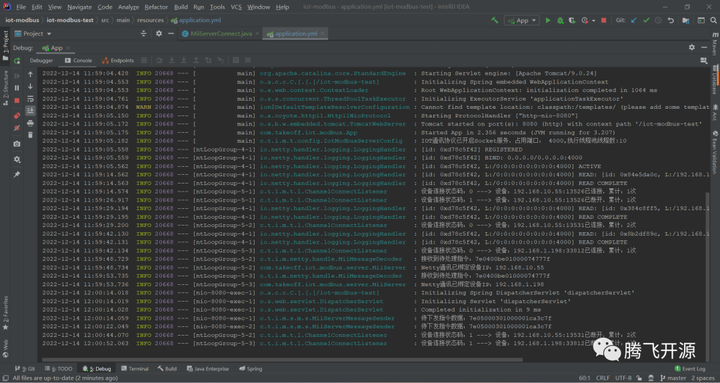Open debug settings gear in left sidebar
The width and height of the screenshot is (720, 383).
click(x=17, y=159)
